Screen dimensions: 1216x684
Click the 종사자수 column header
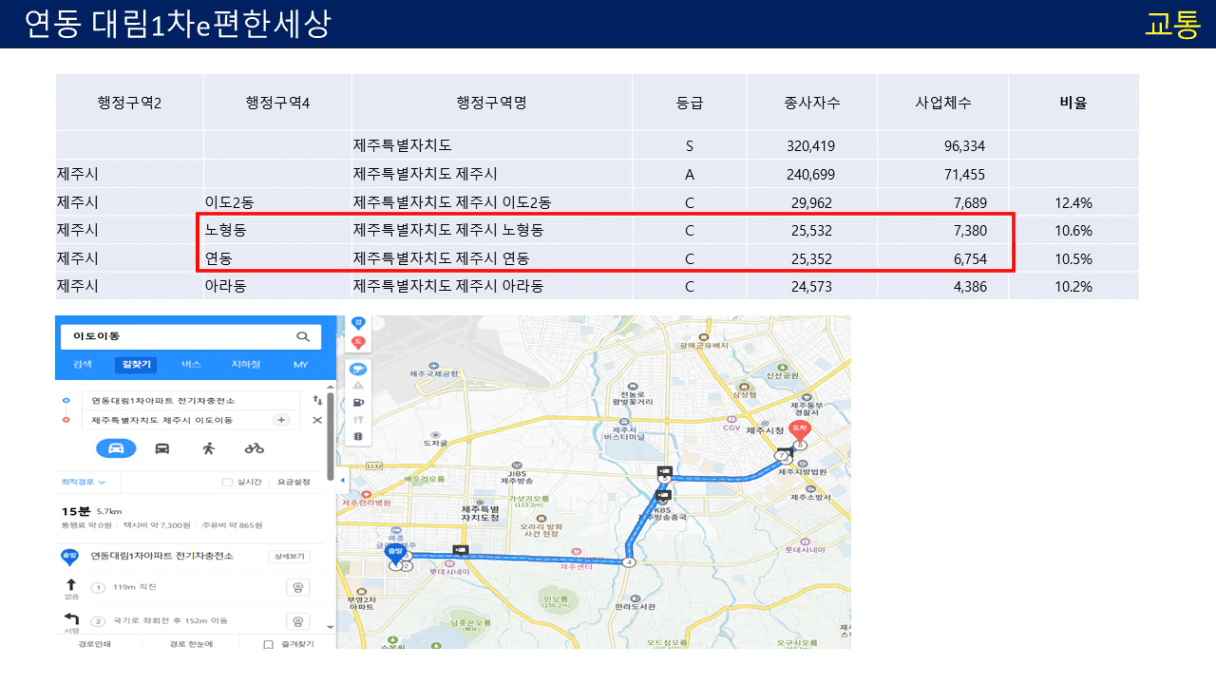(812, 102)
